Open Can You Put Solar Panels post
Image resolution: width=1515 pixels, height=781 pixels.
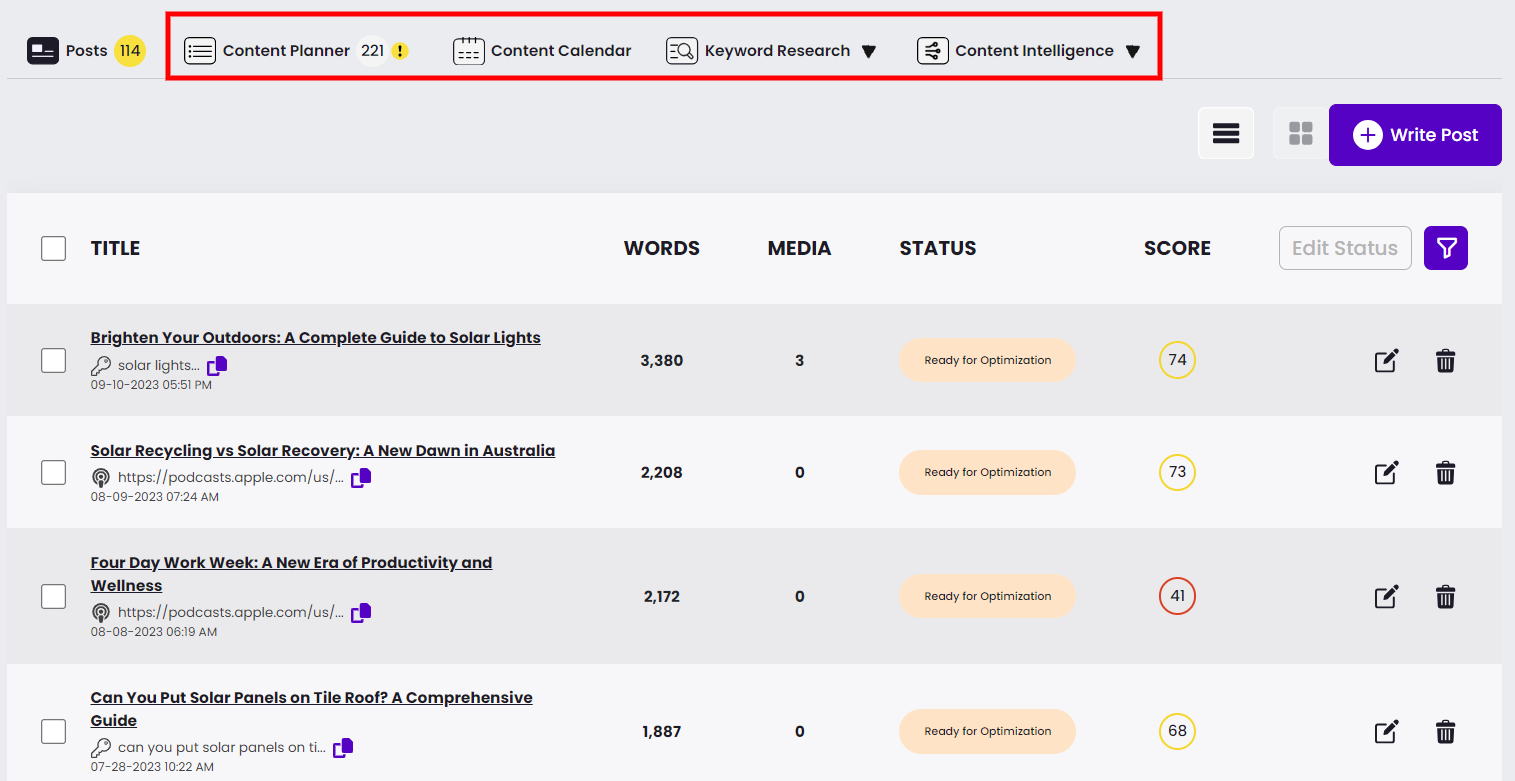pos(312,709)
